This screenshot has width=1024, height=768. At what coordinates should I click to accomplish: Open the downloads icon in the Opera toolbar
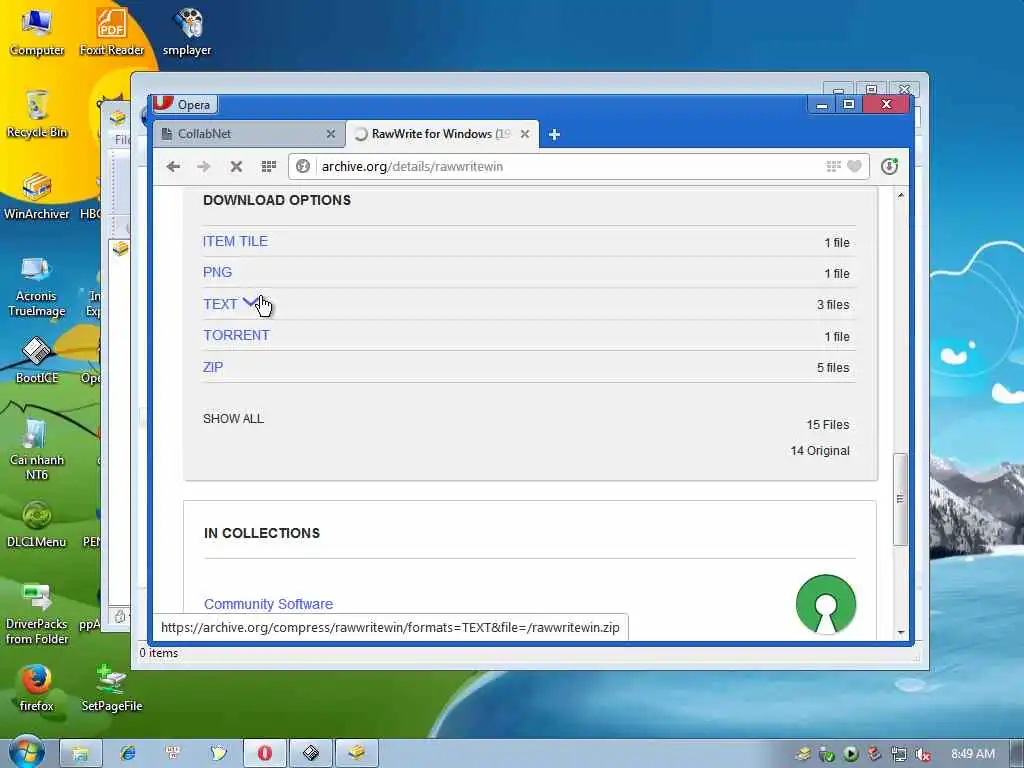[889, 167]
